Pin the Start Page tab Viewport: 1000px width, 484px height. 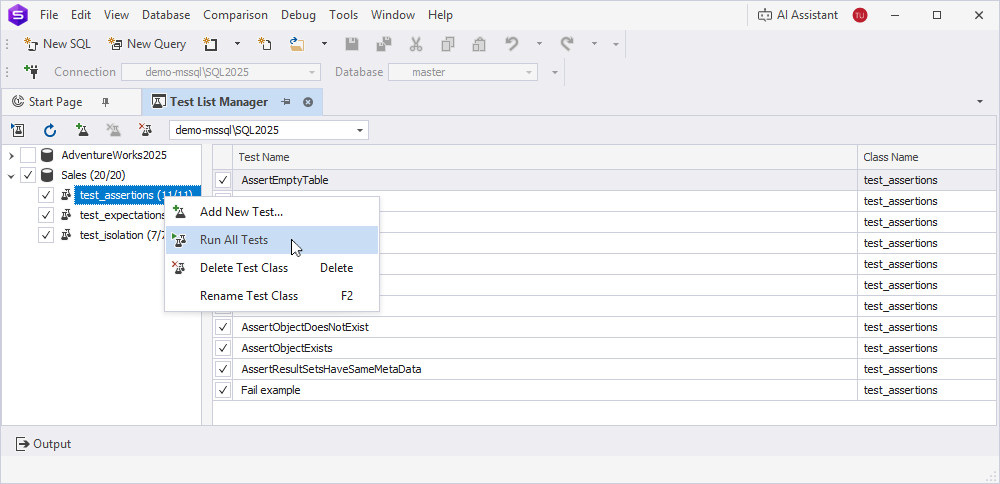pos(106,101)
